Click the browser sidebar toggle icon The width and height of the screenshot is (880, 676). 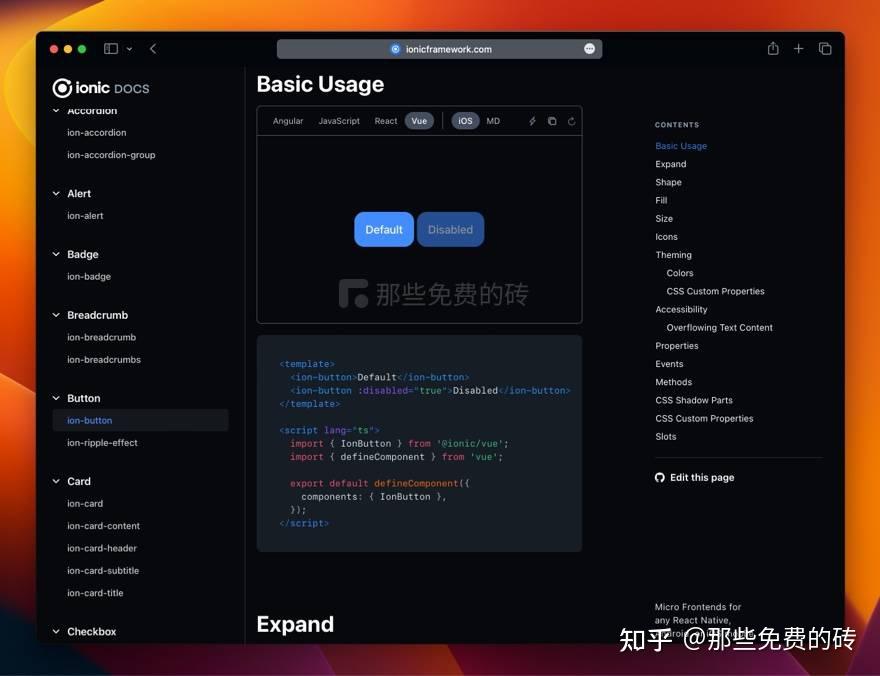(110, 47)
